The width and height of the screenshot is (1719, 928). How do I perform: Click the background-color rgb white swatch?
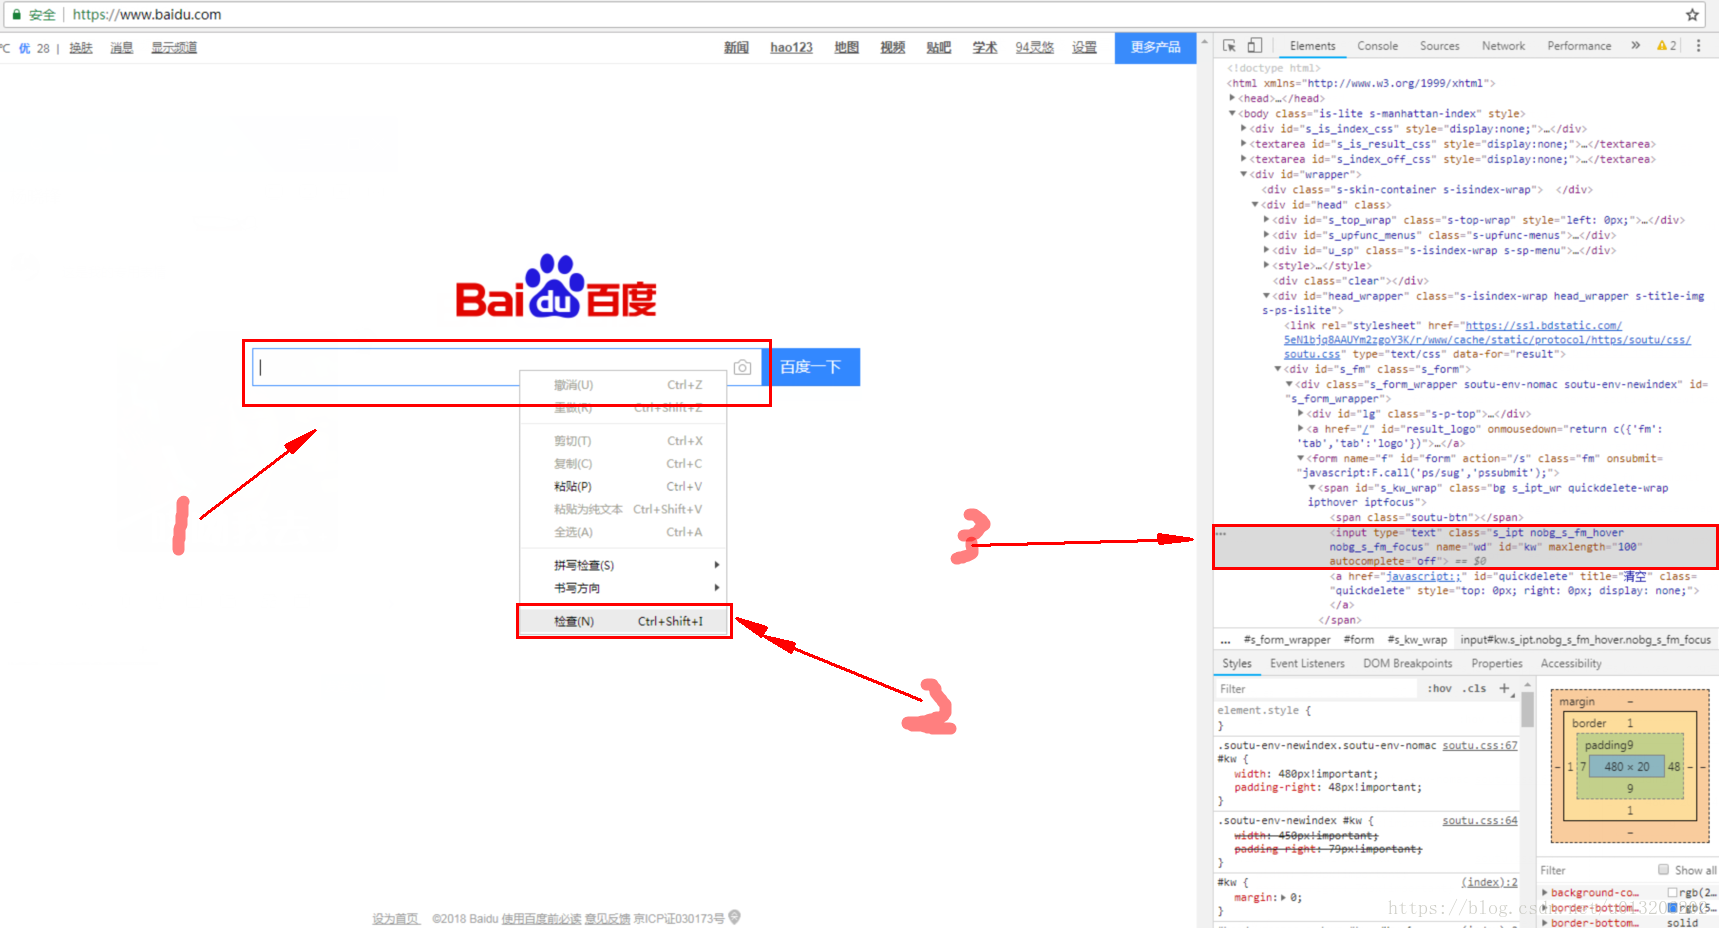(x=1672, y=892)
